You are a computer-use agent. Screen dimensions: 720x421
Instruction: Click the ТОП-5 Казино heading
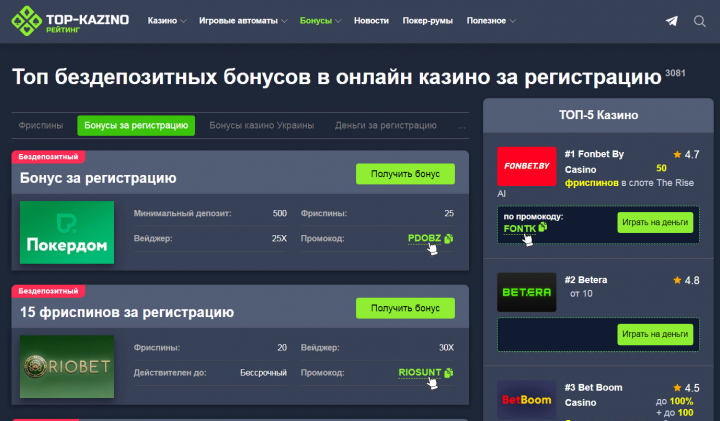[598, 115]
